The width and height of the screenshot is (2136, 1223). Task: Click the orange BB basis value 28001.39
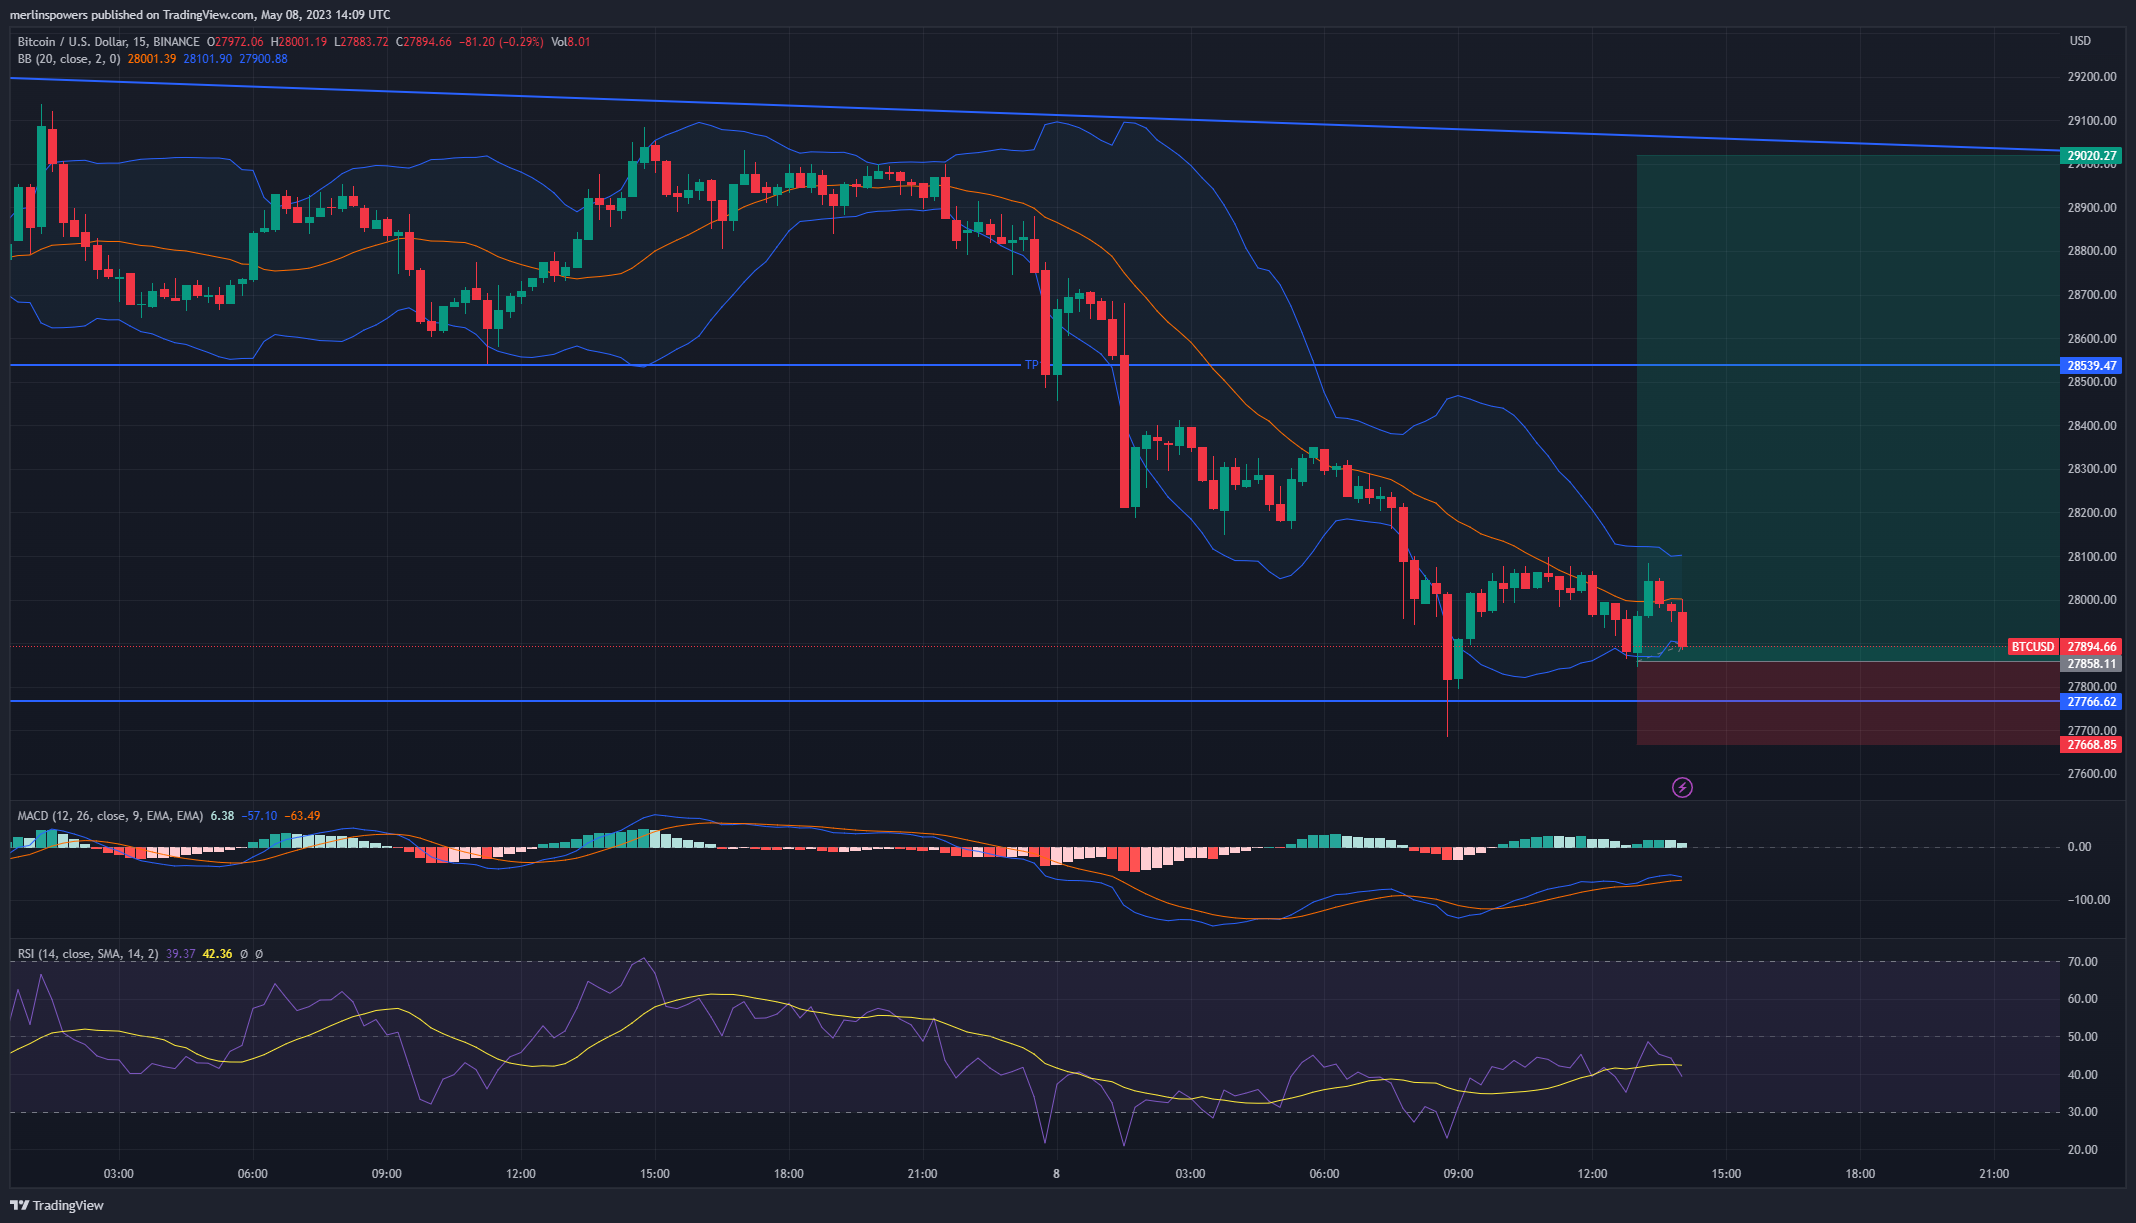[x=152, y=59]
